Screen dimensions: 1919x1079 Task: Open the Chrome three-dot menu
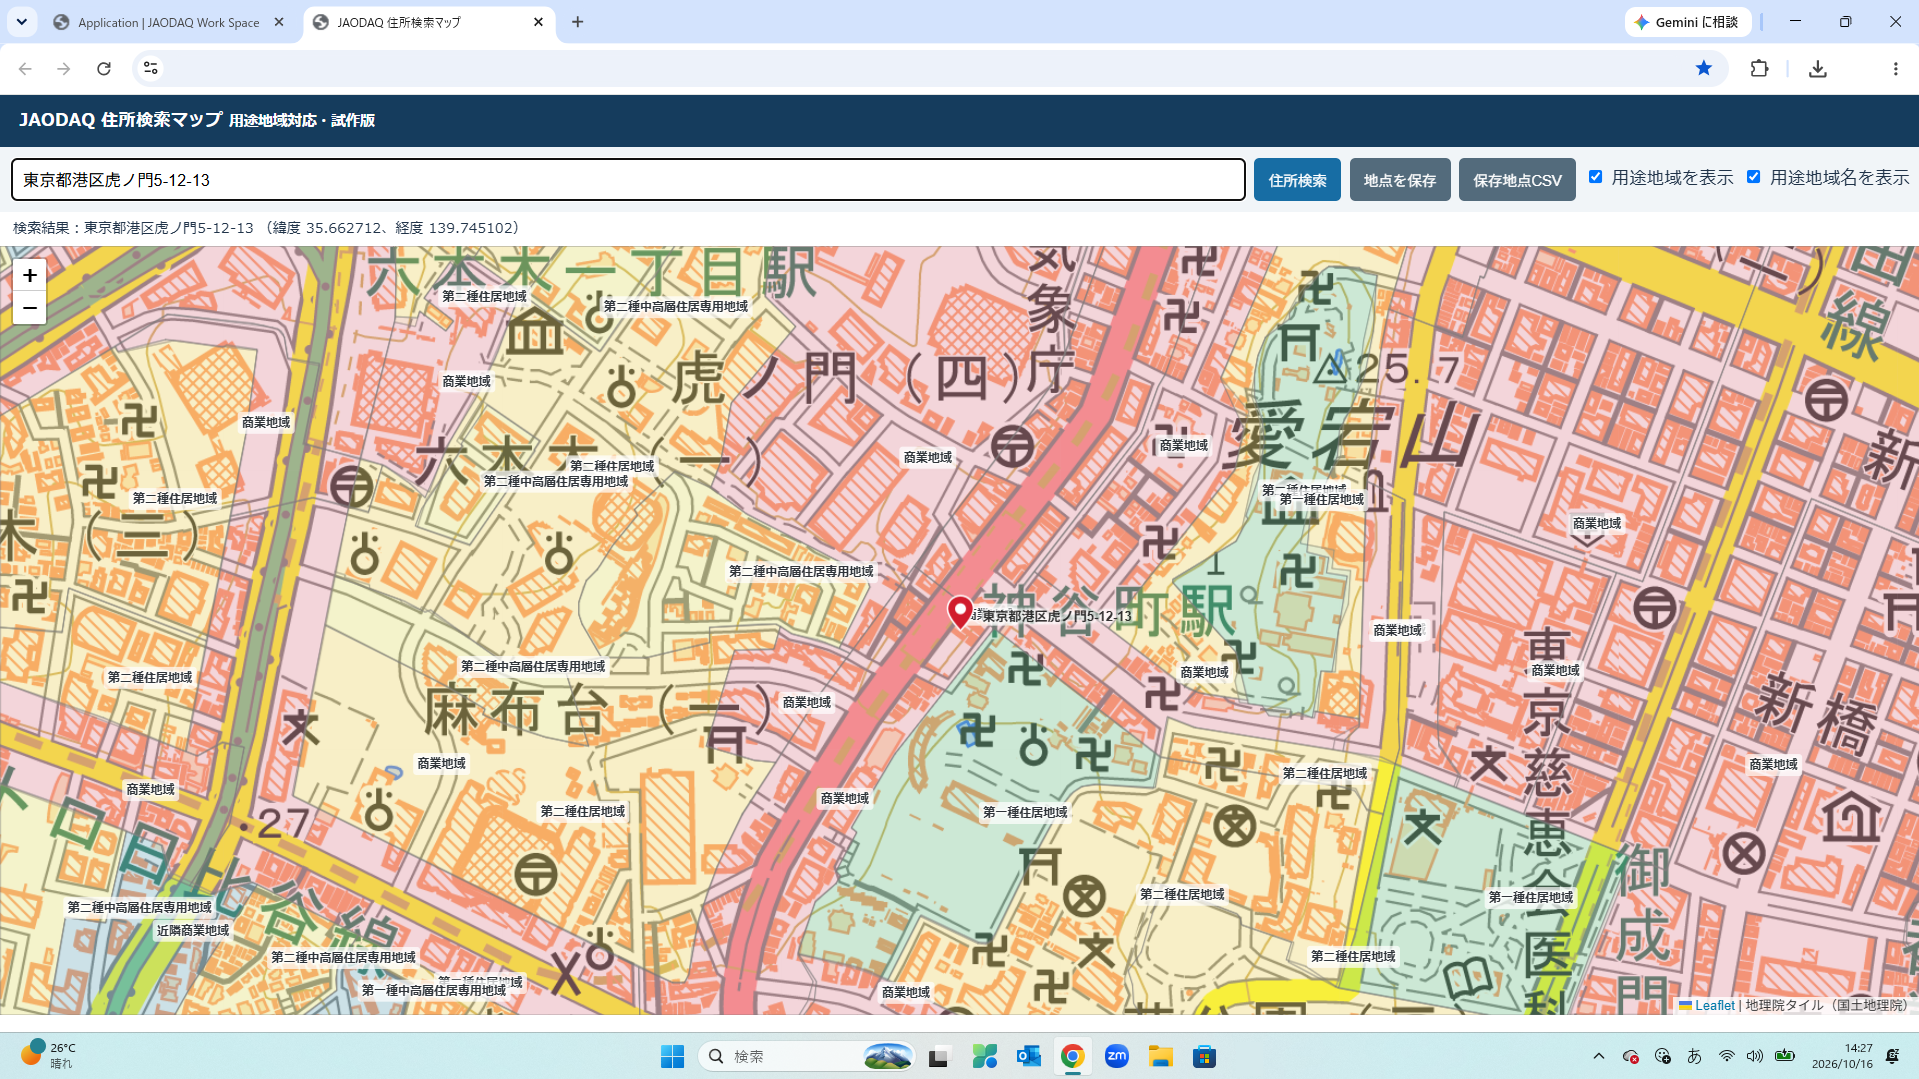point(1895,68)
